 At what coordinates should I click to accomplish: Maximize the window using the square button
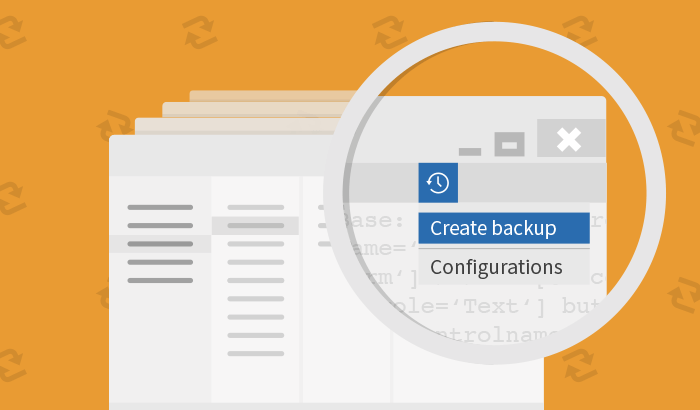[509, 144]
